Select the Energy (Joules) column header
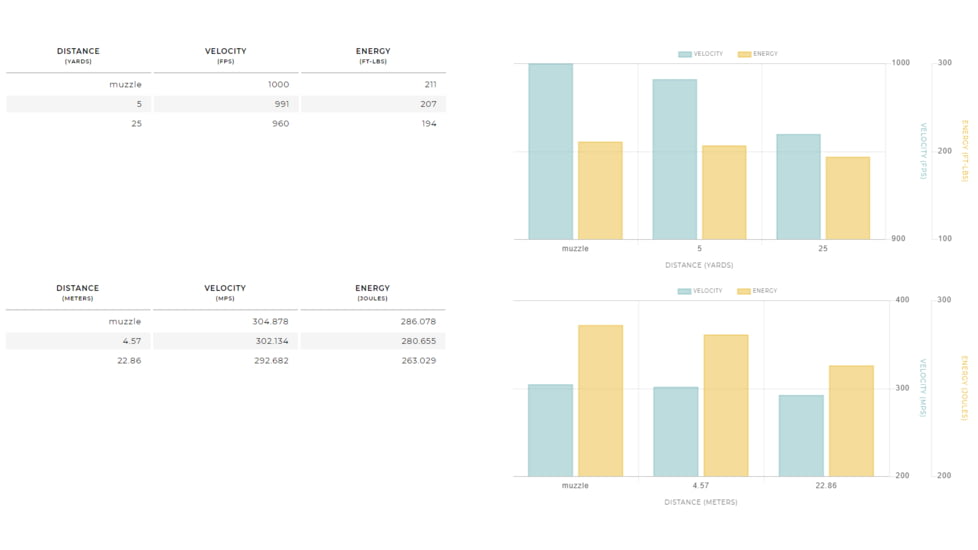Screen dimensions: 978x550 [x=372, y=292]
